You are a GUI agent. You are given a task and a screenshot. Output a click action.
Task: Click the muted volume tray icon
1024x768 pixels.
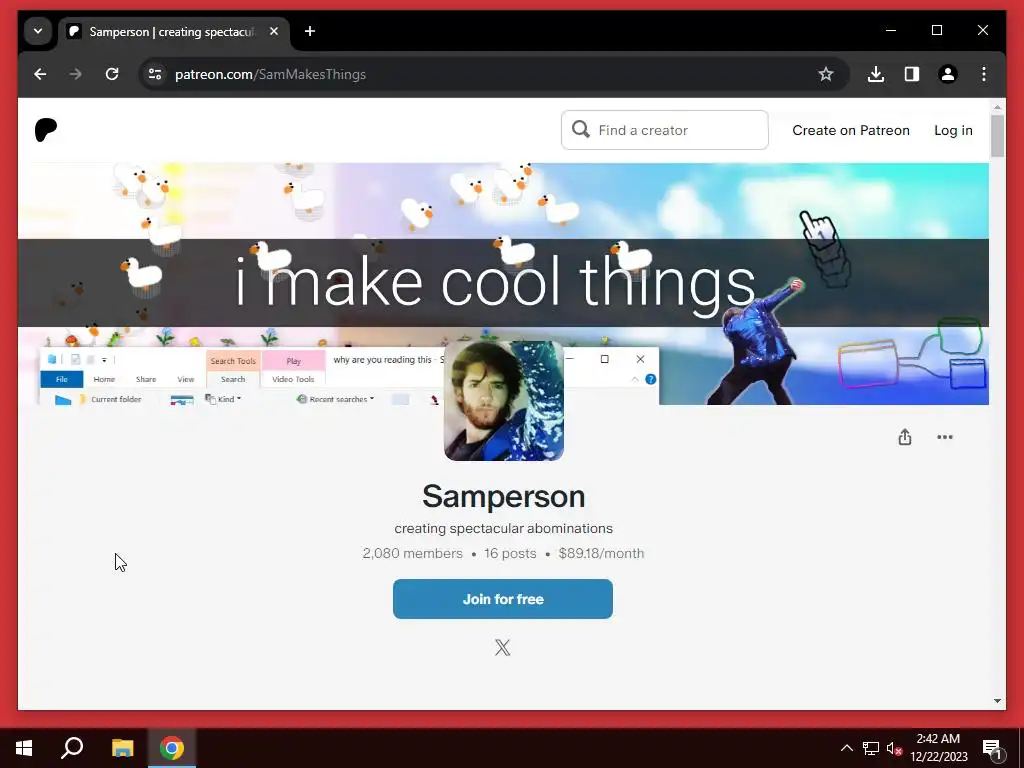(x=894, y=748)
